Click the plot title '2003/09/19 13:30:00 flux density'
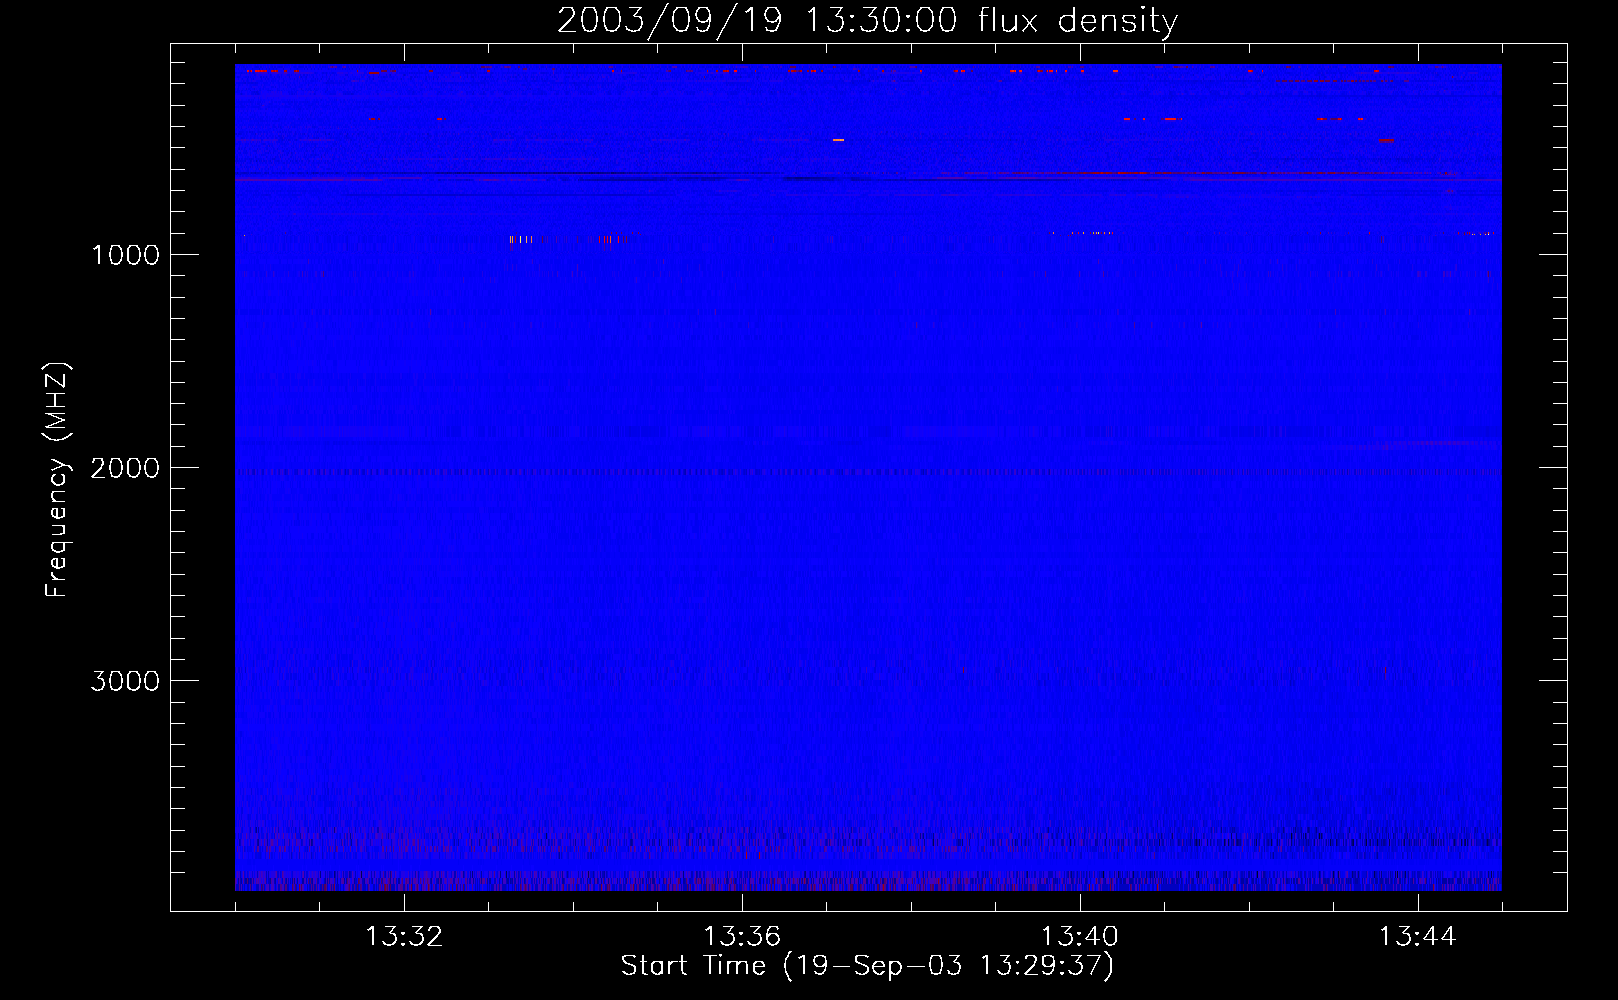The image size is (1618, 1000). 867,21
